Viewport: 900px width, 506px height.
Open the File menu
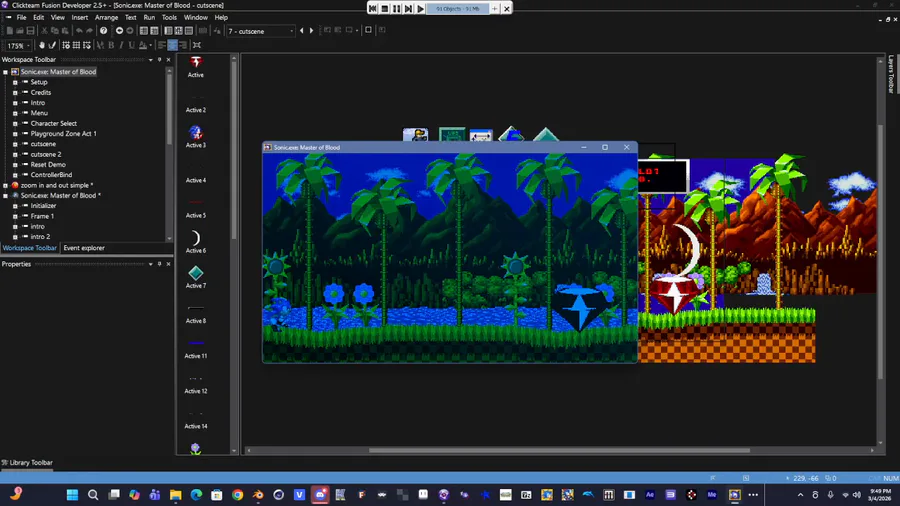(x=21, y=18)
